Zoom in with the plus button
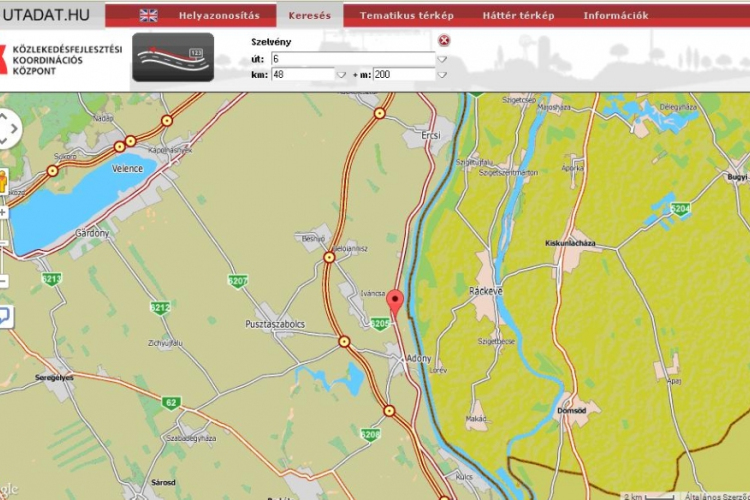 (3, 212)
